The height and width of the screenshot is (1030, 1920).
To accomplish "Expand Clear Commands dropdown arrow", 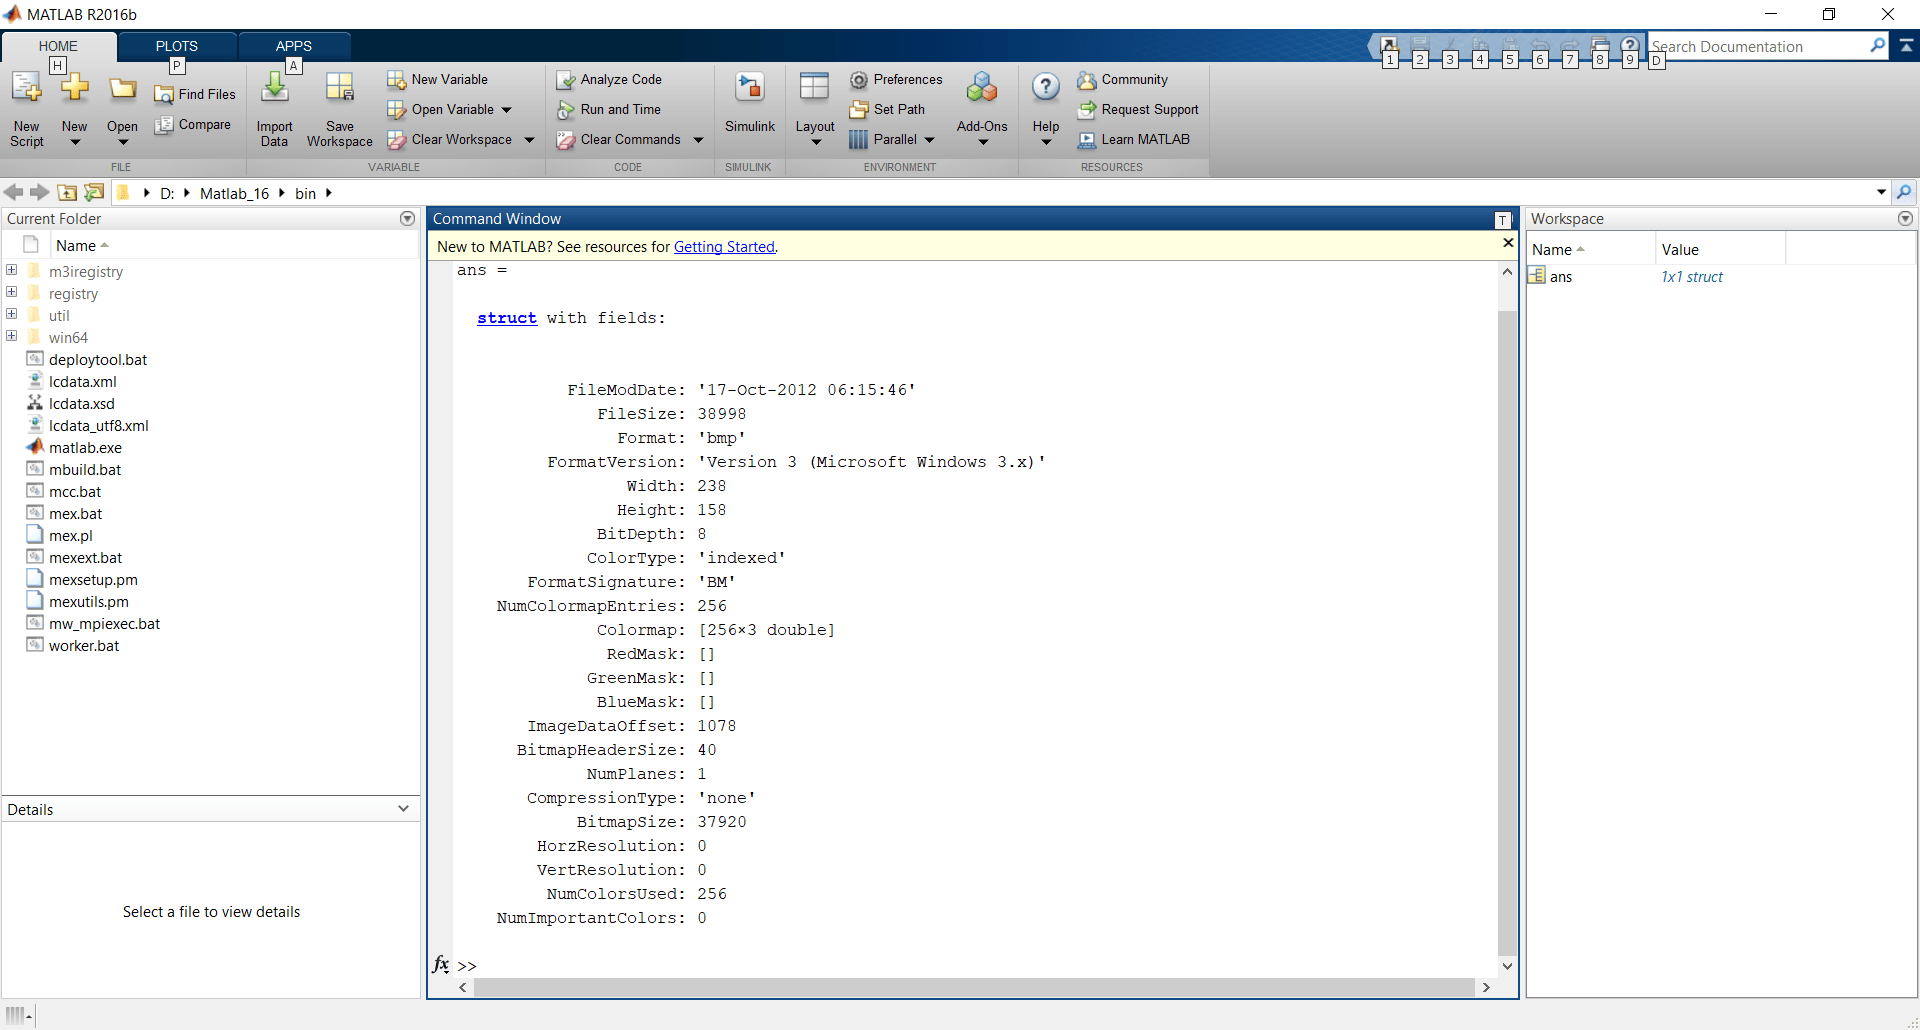I will 698,140.
